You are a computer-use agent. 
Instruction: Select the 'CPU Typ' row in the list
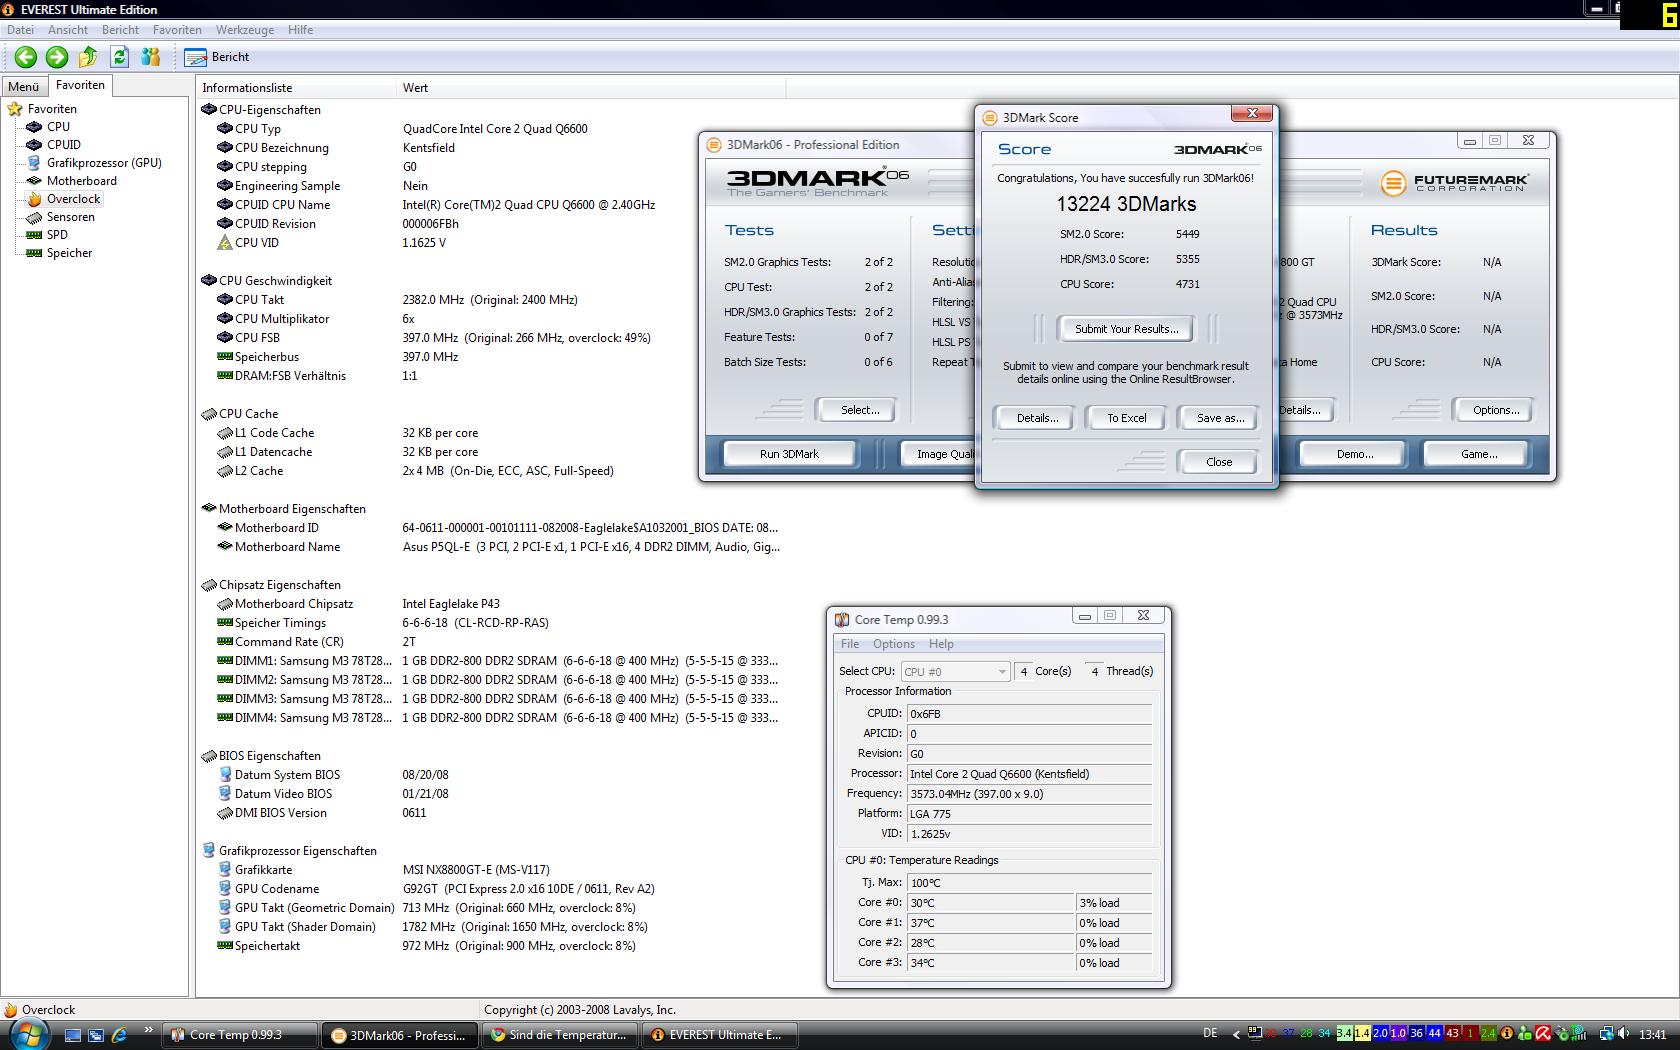pyautogui.click(x=490, y=129)
